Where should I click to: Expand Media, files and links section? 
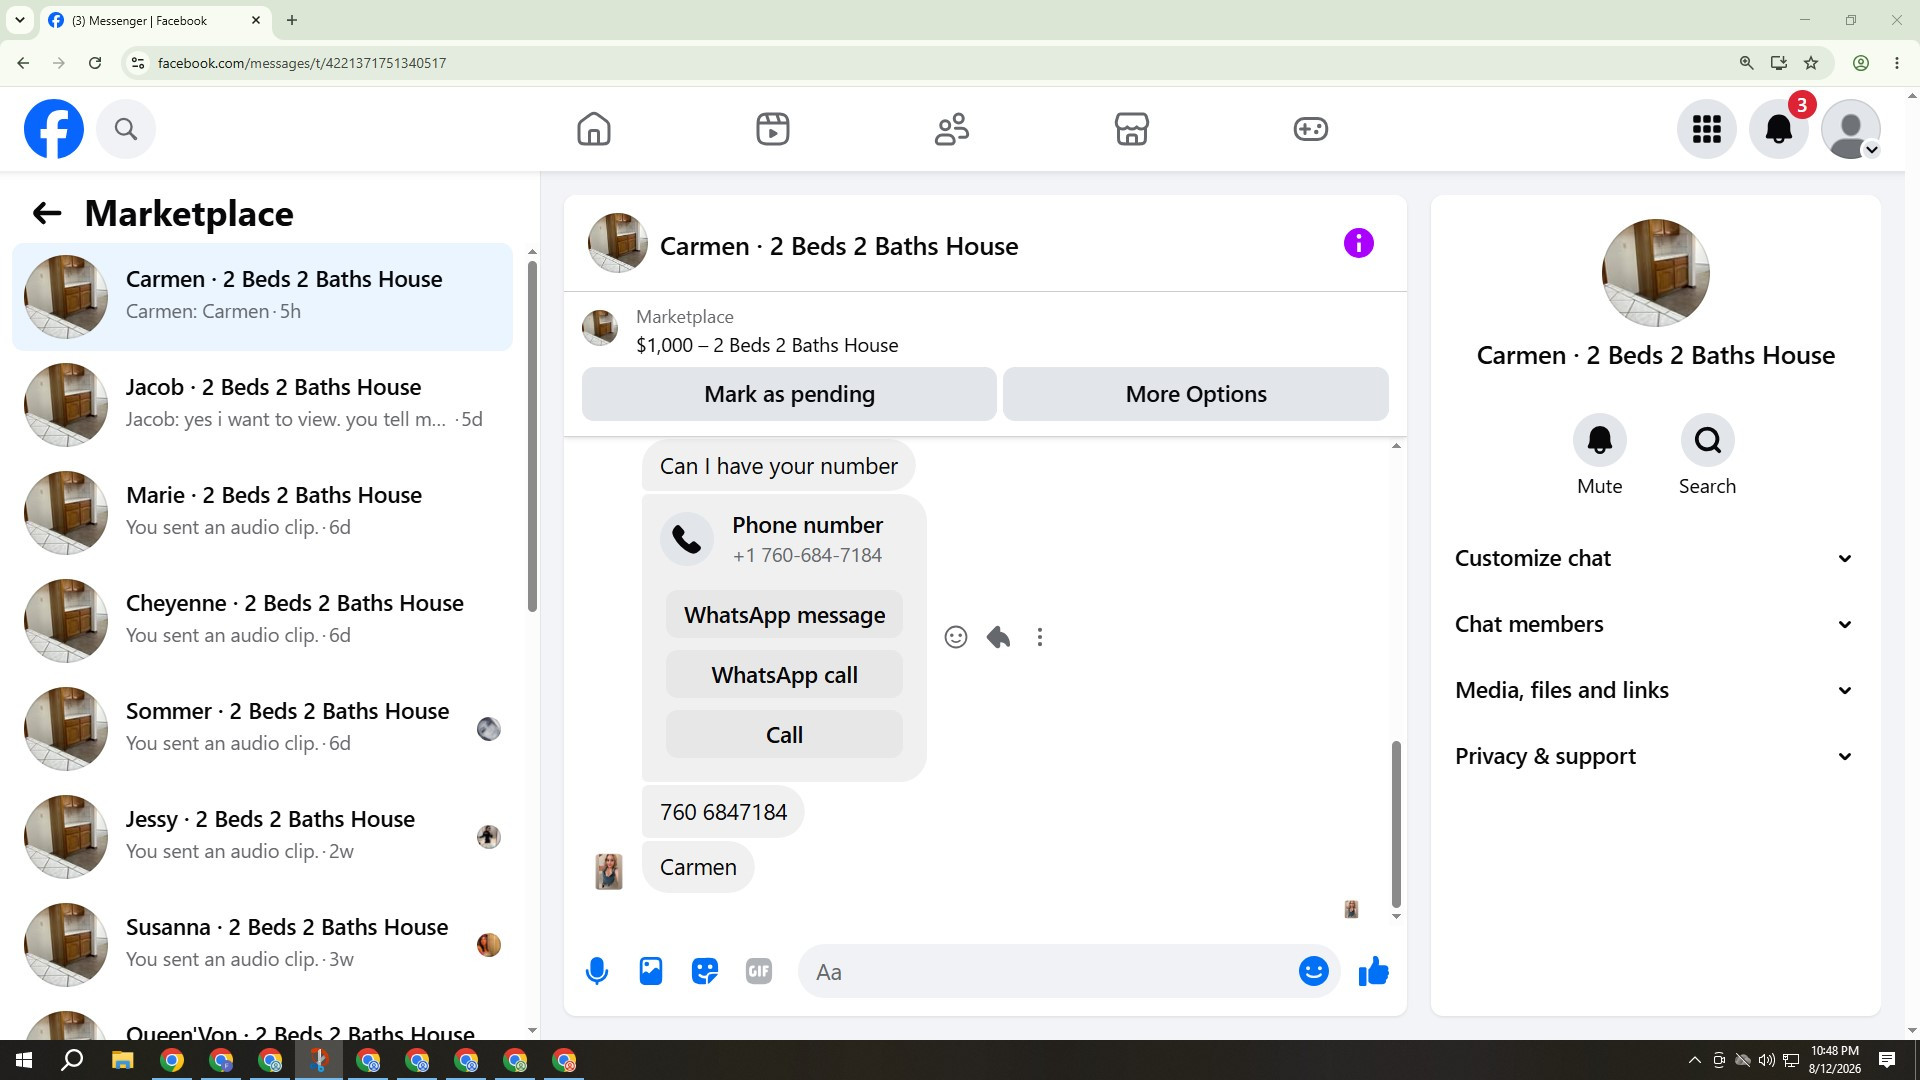point(1655,690)
